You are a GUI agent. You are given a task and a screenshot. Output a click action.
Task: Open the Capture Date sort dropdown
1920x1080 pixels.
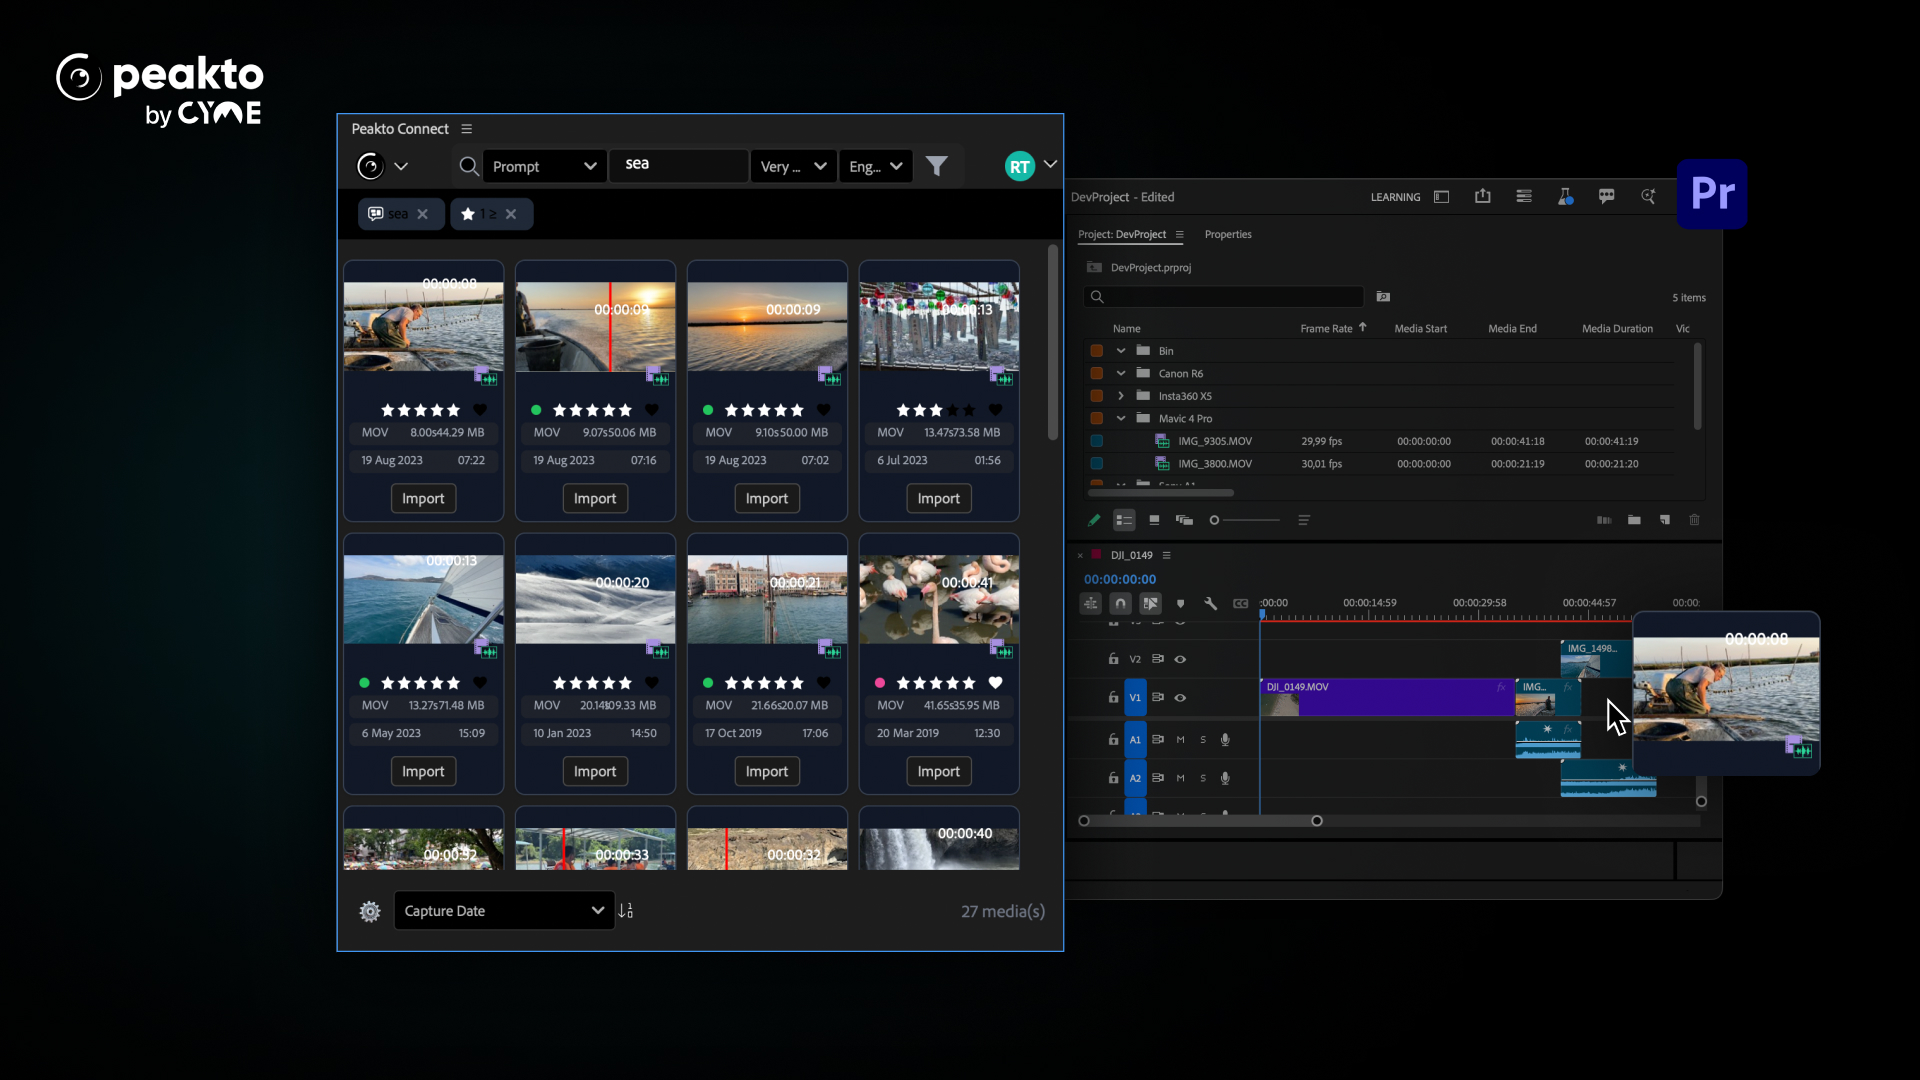click(x=504, y=911)
